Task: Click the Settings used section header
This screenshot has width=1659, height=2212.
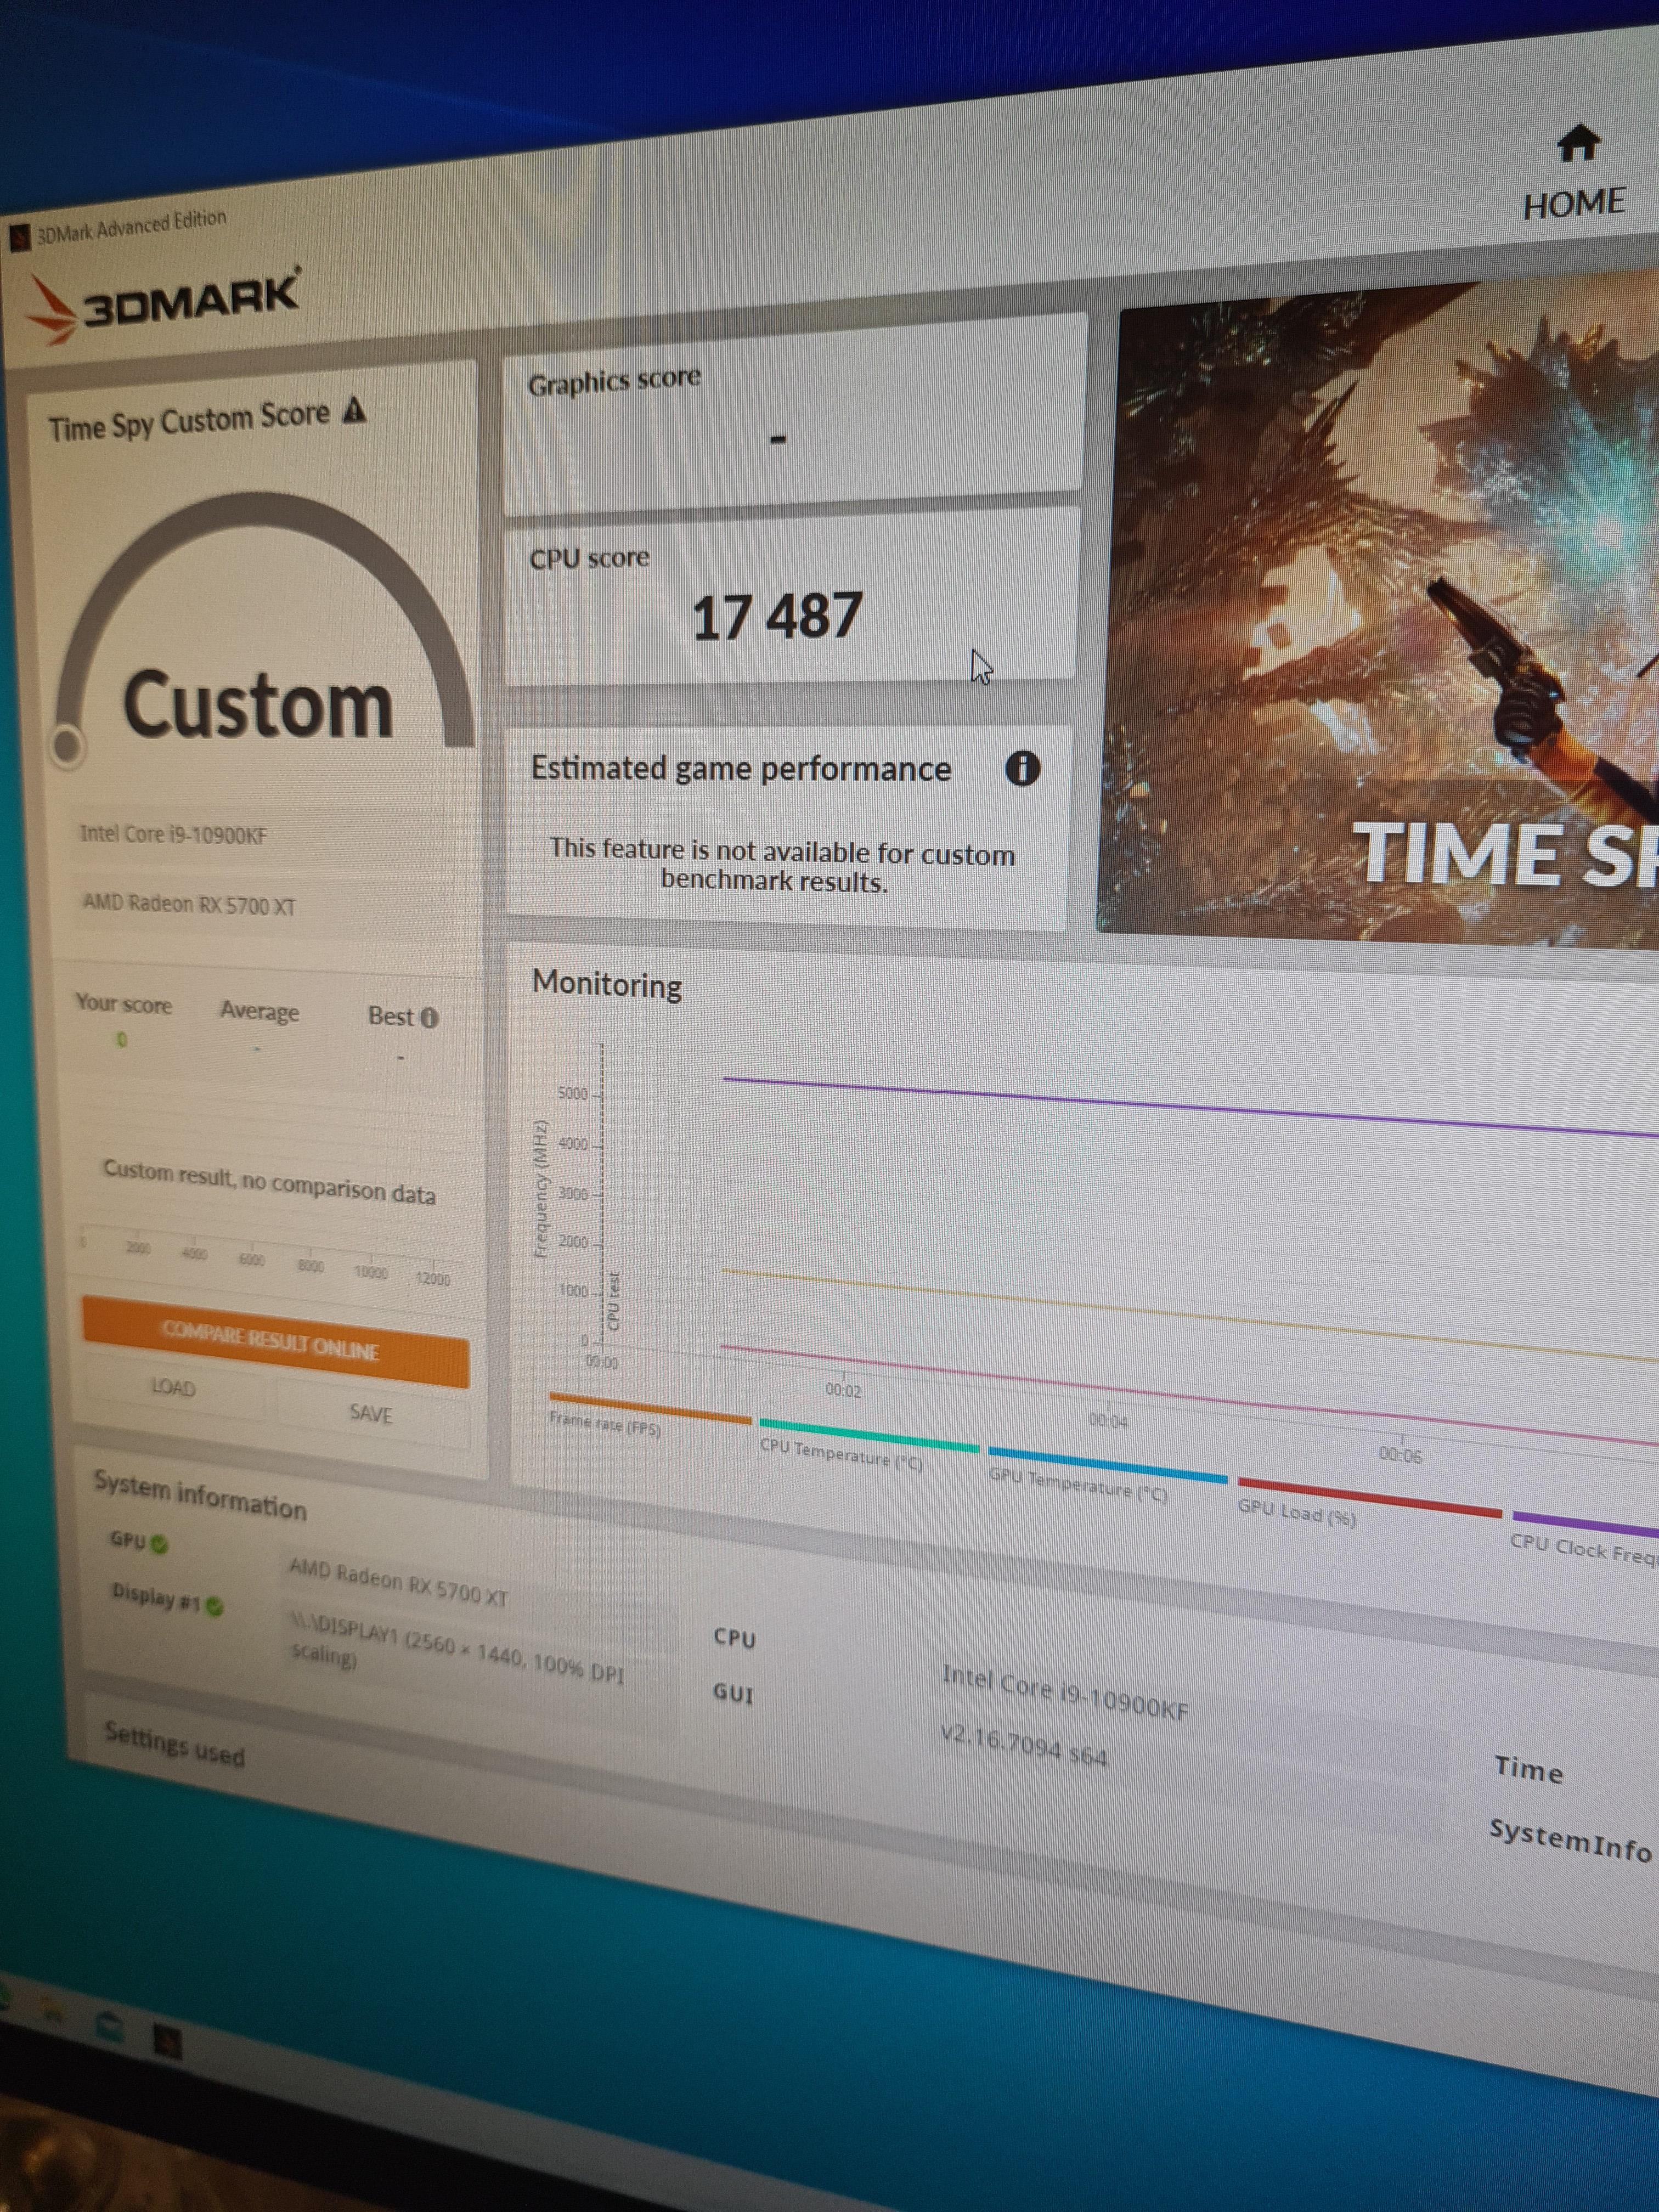Action: 174,1744
